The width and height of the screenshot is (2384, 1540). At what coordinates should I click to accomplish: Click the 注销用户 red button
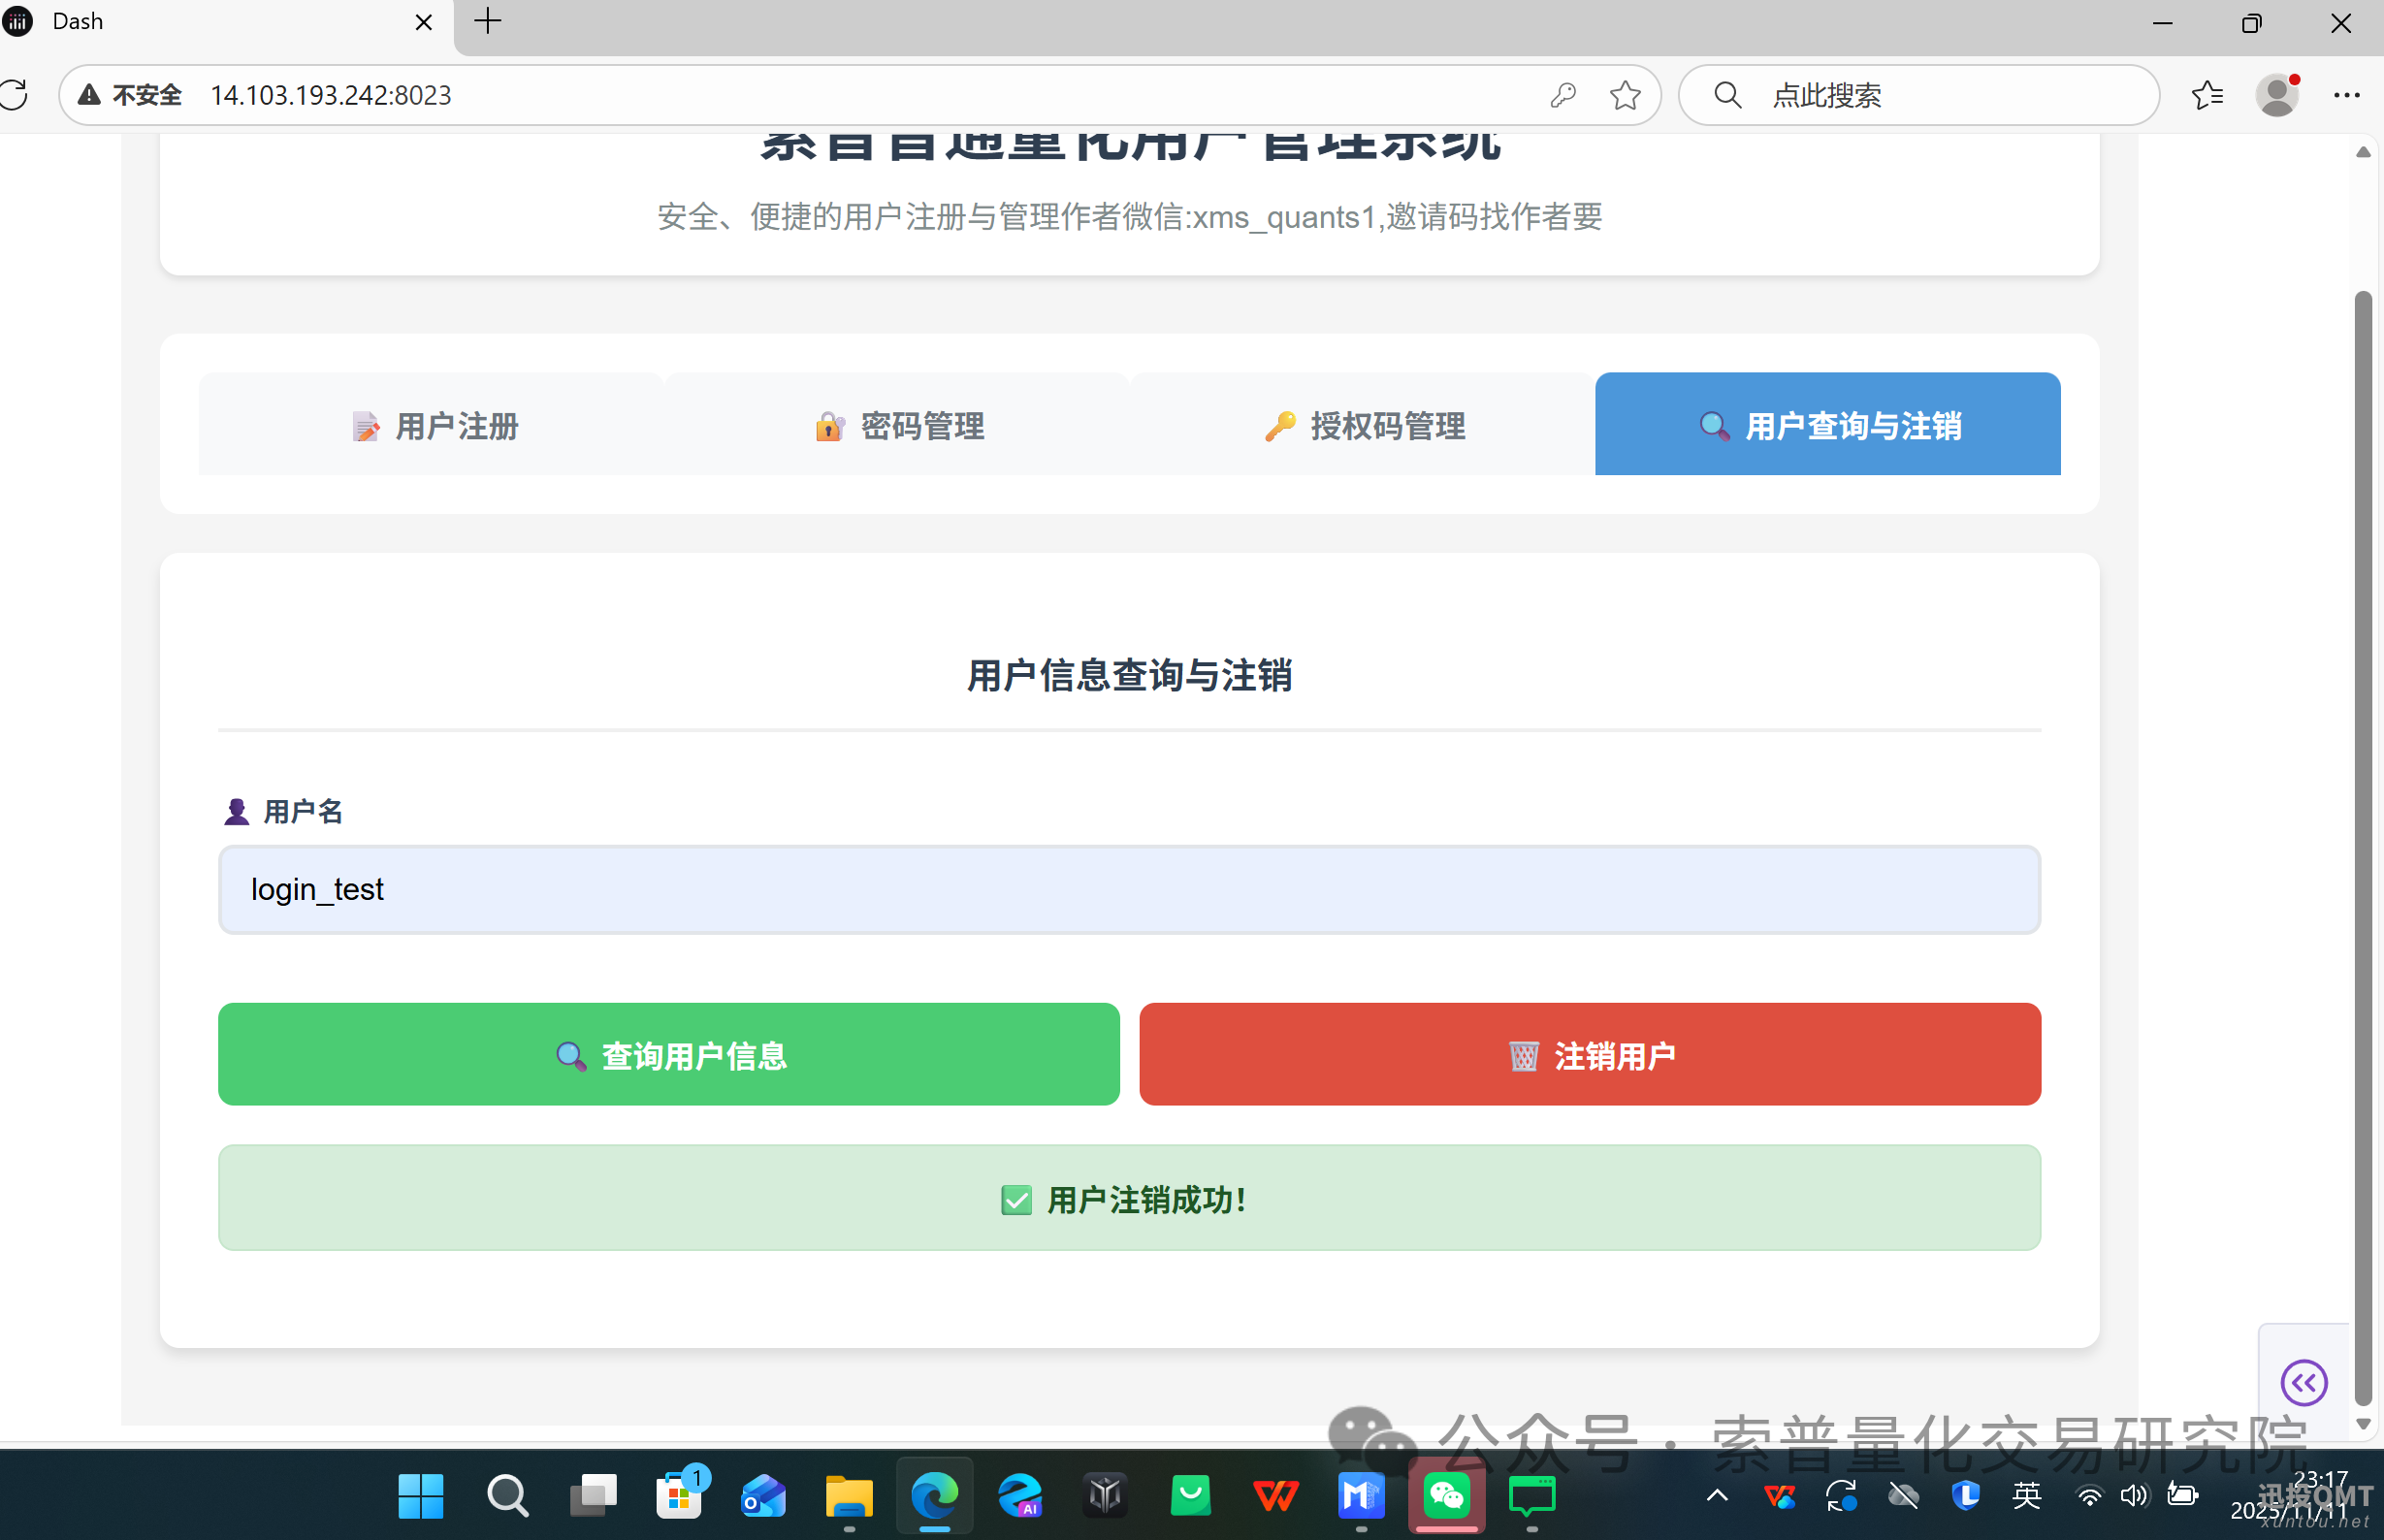pyautogui.click(x=1589, y=1054)
